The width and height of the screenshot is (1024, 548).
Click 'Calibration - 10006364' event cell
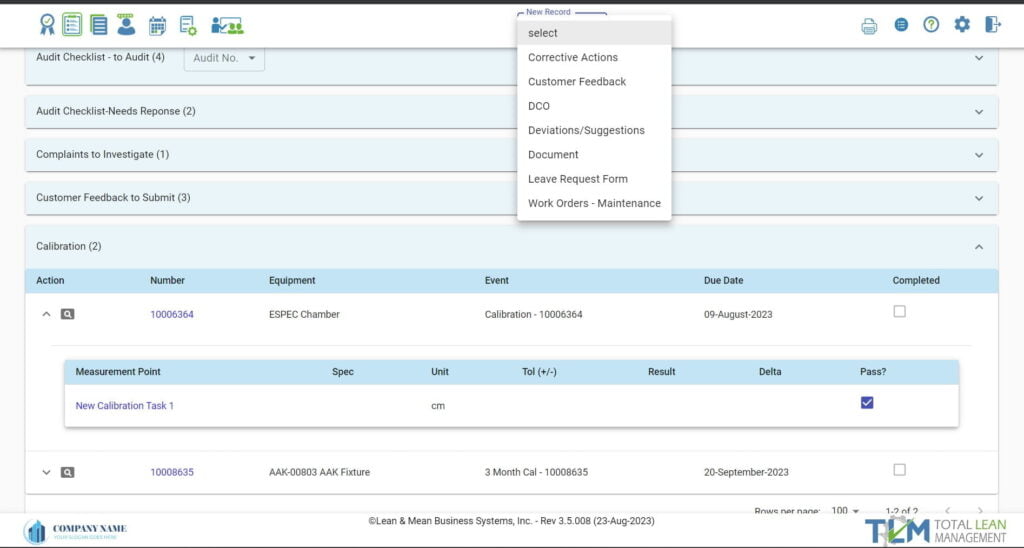(534, 314)
